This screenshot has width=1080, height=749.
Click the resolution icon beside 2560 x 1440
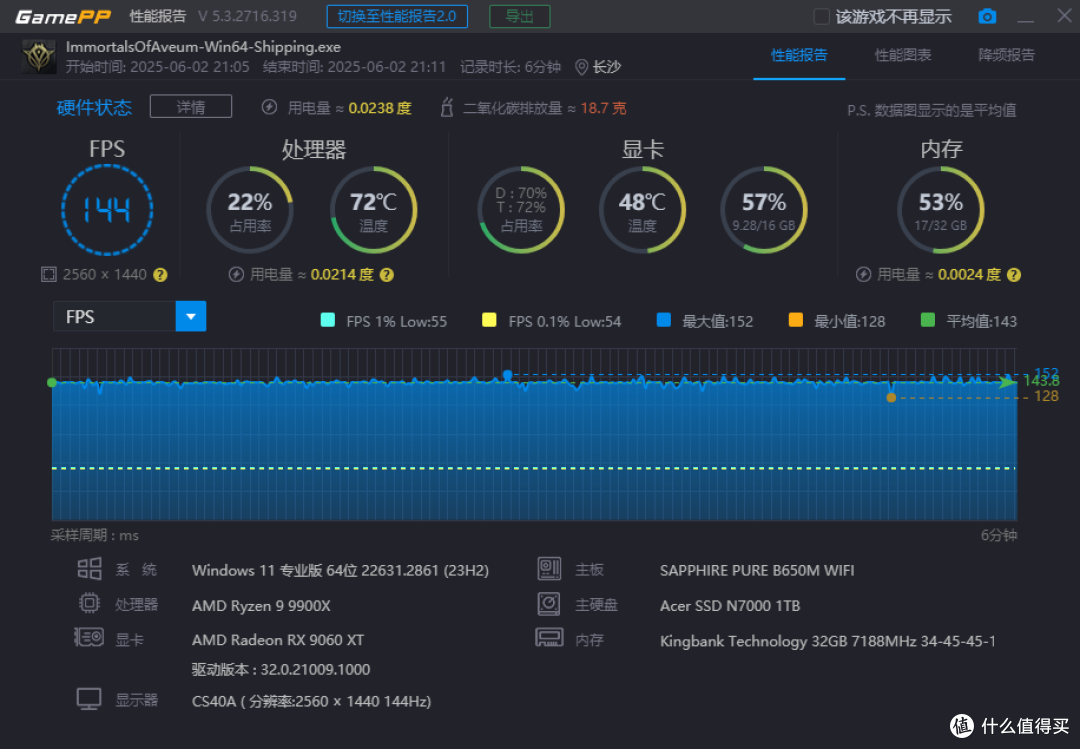(48, 274)
